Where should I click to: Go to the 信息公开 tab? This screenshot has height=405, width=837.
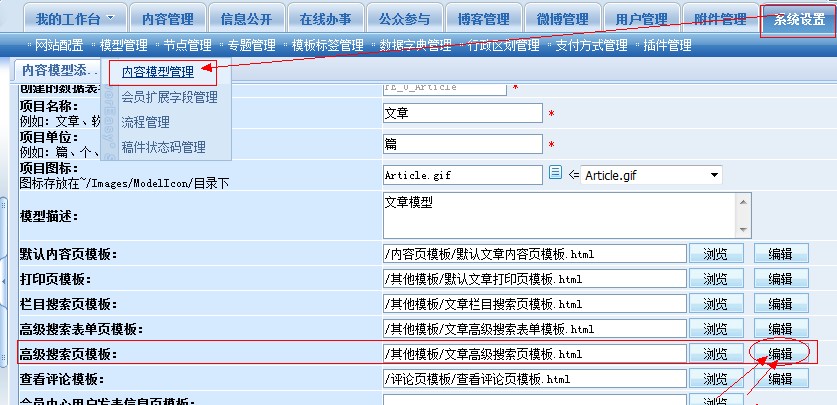(x=246, y=19)
